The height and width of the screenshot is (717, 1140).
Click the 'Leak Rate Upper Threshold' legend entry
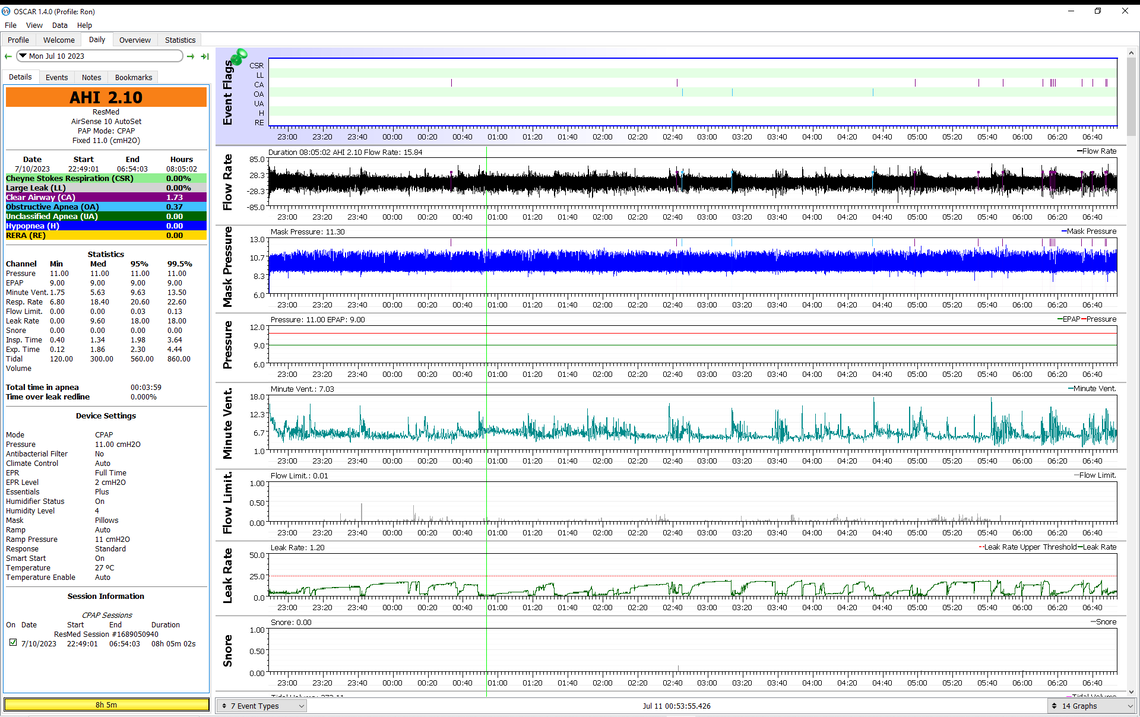tap(1027, 547)
